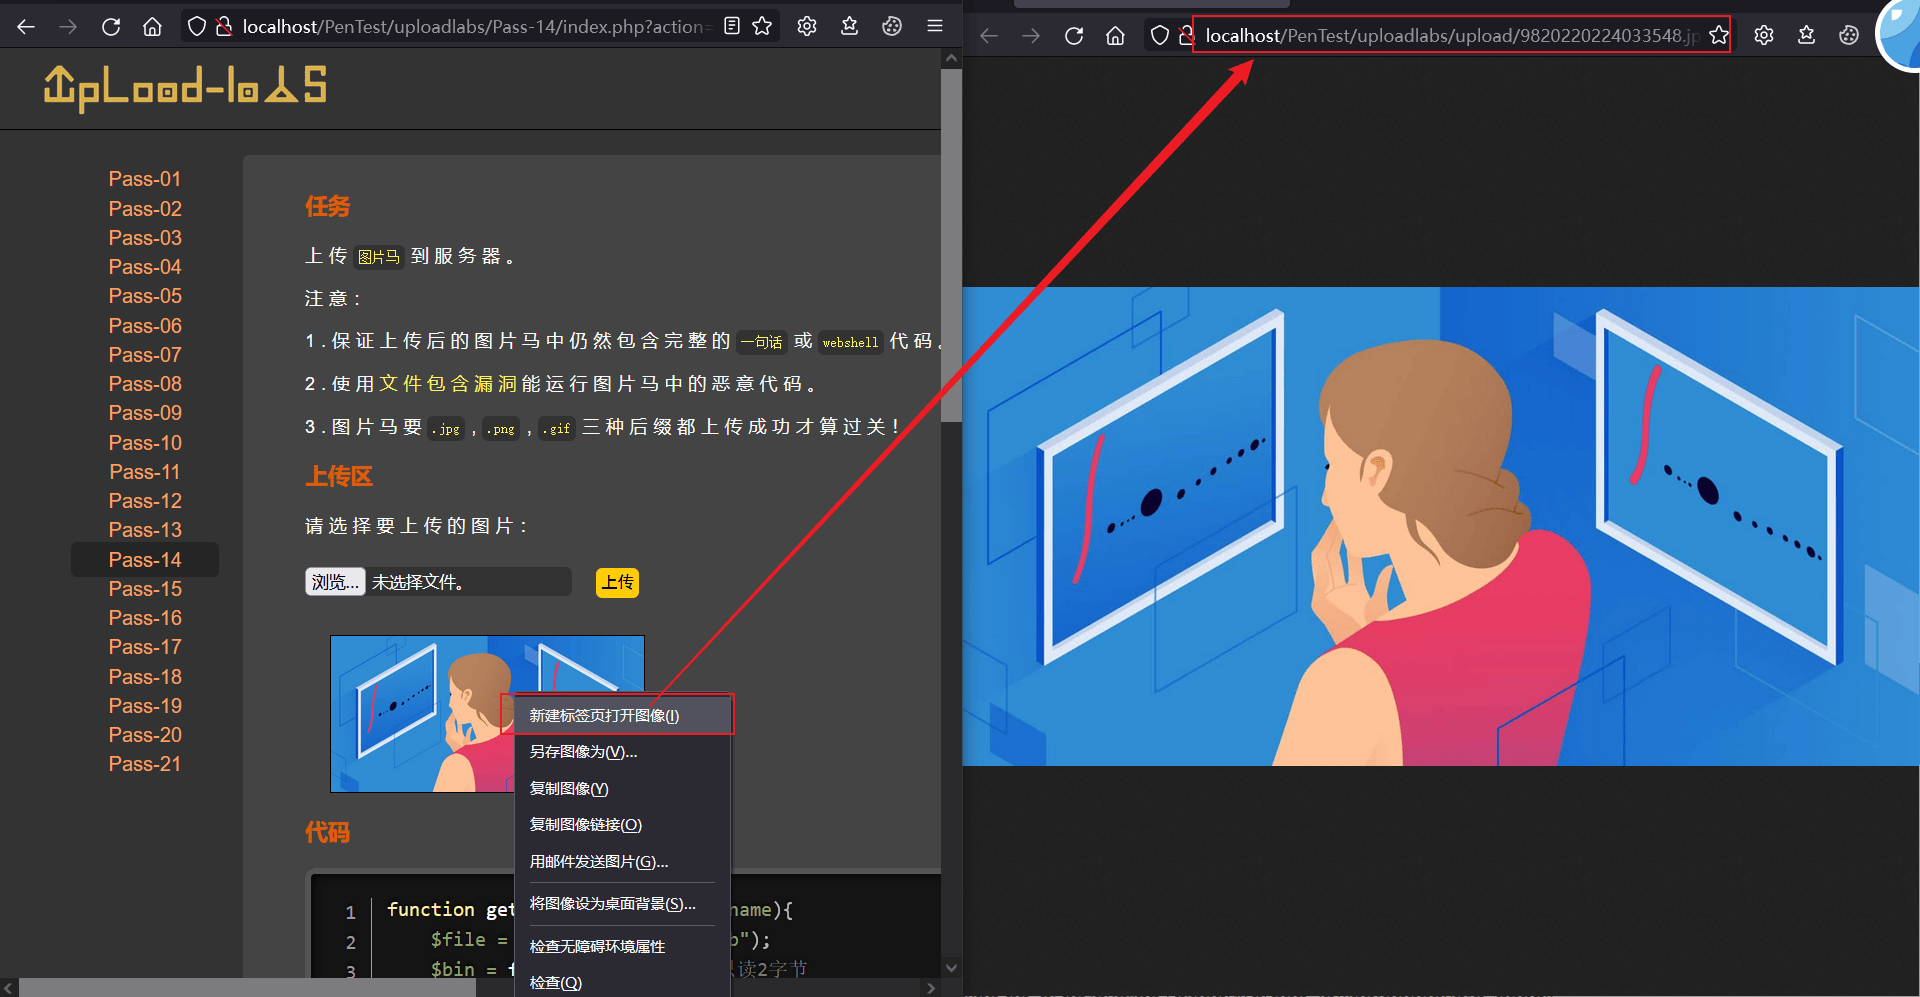1920x997 pixels.
Task: Open Pass-02 in the sidebar
Action: tap(145, 209)
